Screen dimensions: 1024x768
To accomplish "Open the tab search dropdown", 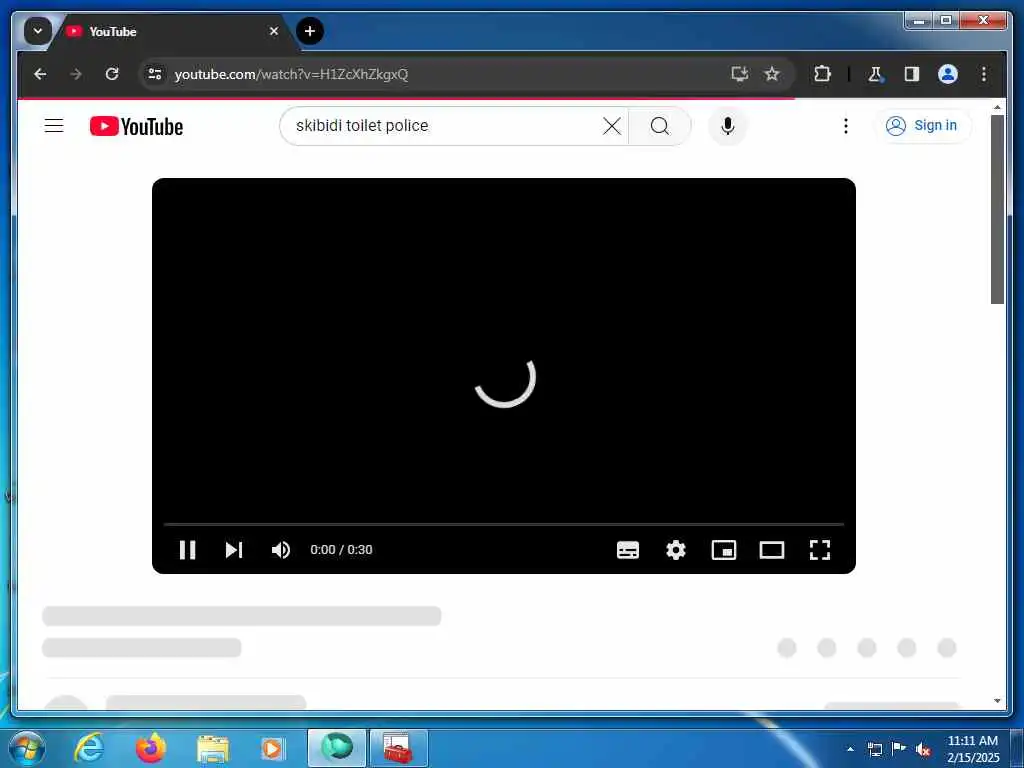I will pyautogui.click(x=38, y=31).
